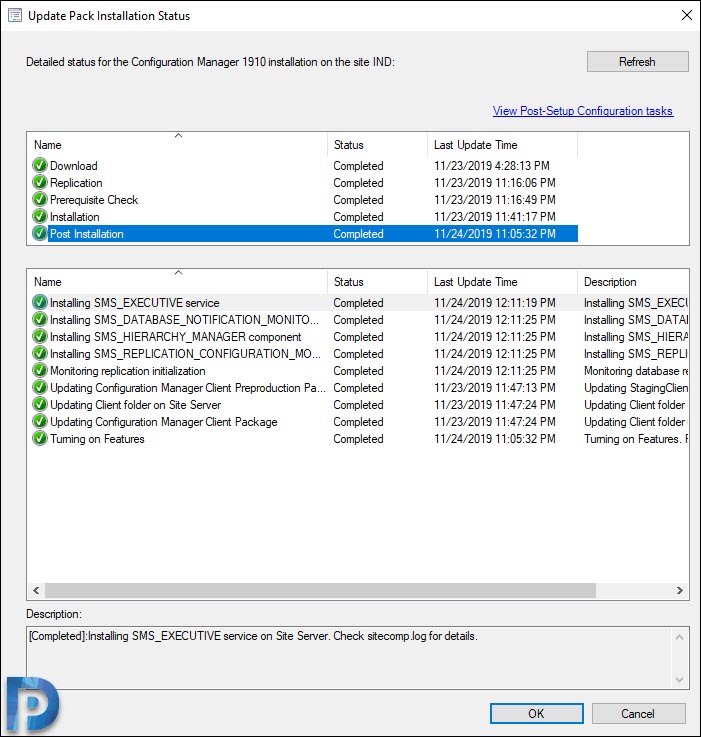
Task: Click the Monitoring database description cell
Action: 636,370
